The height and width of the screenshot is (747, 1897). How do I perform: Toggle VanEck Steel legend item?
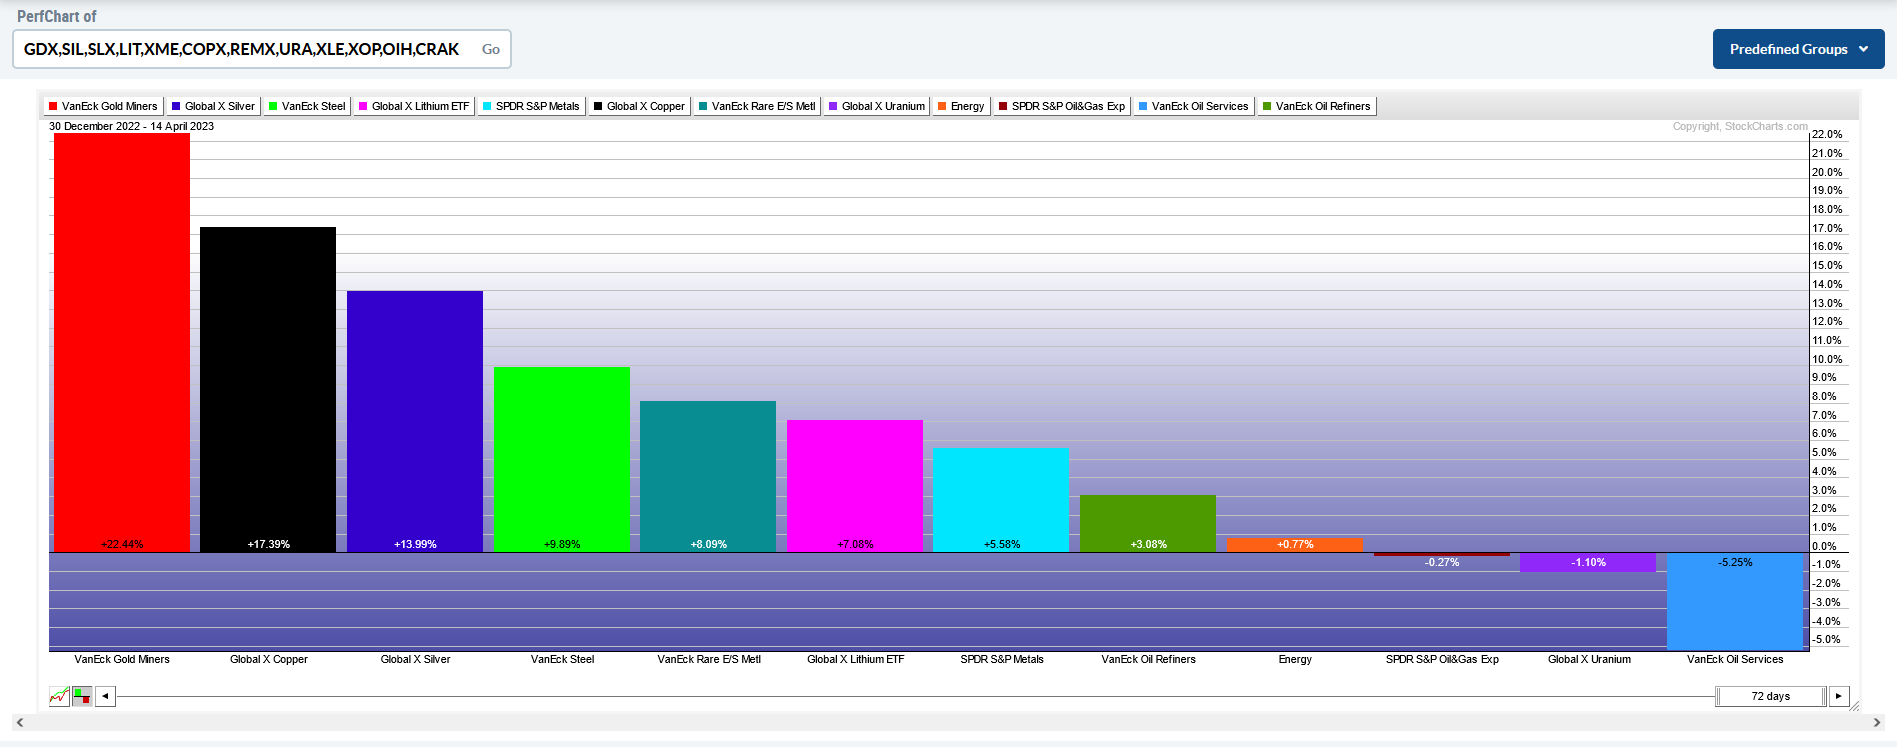[307, 106]
